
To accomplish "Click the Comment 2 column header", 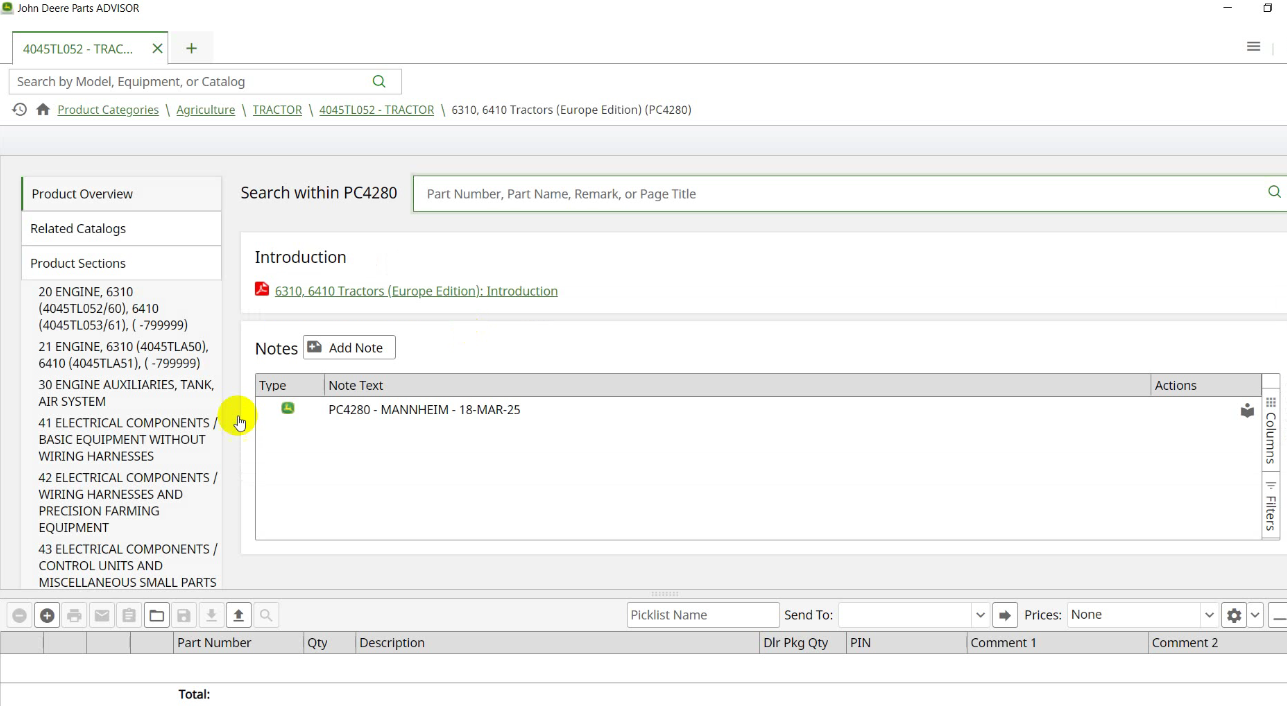I will [1217, 643].
